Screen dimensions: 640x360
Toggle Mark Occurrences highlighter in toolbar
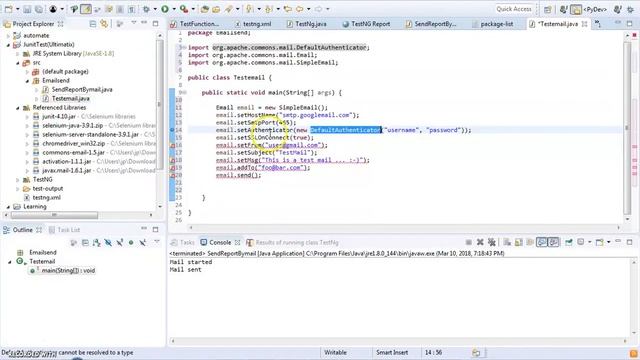[86, 9]
